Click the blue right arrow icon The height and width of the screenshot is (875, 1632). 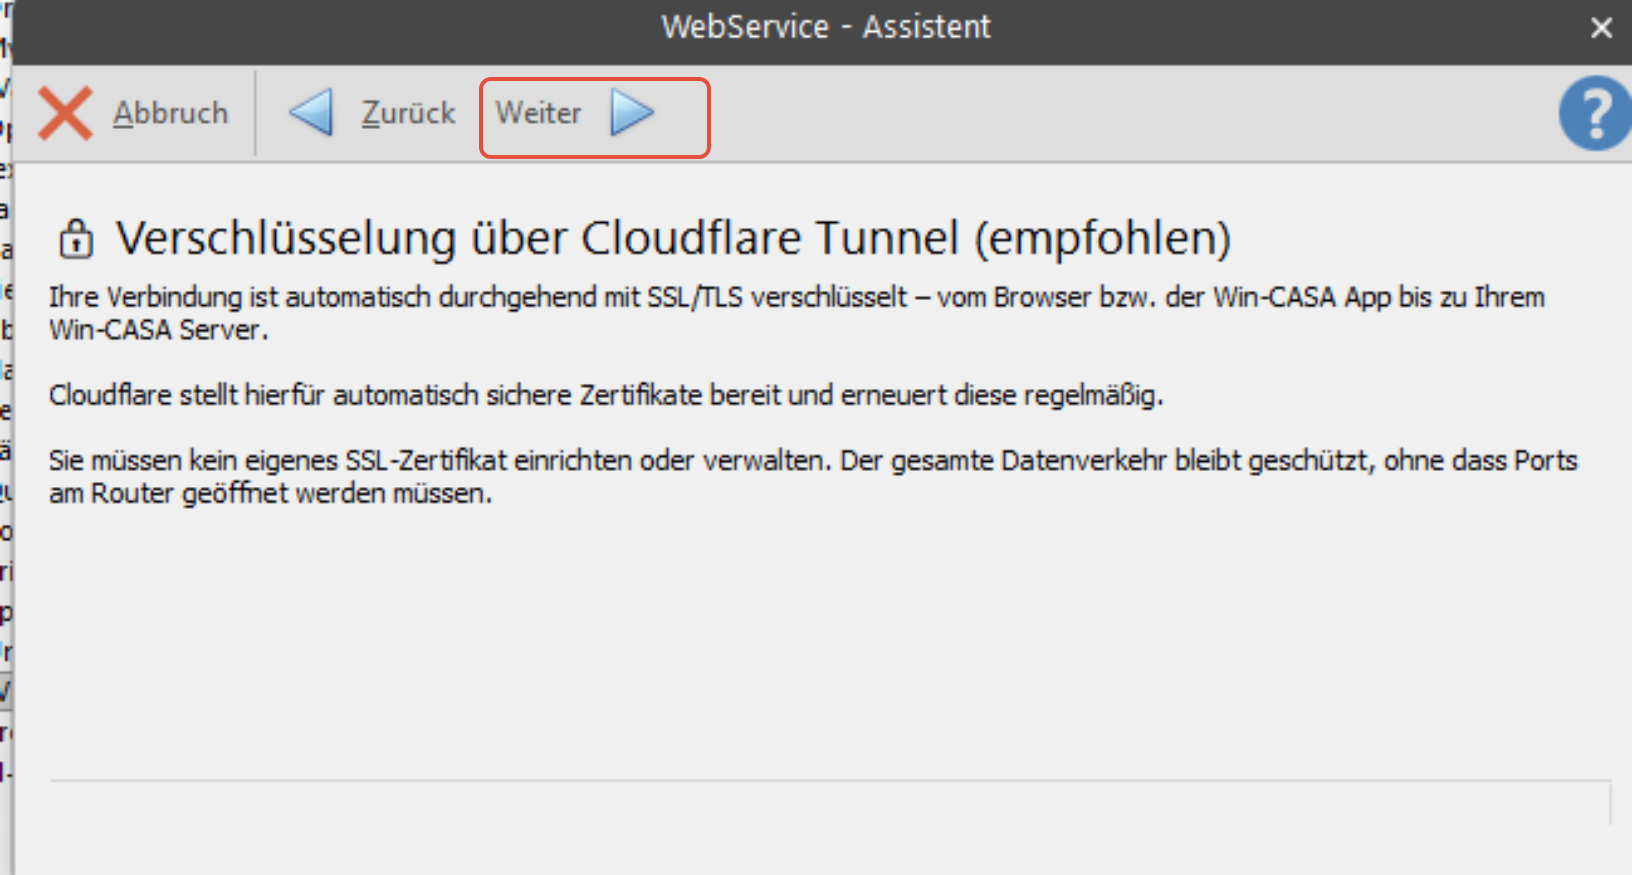click(632, 113)
